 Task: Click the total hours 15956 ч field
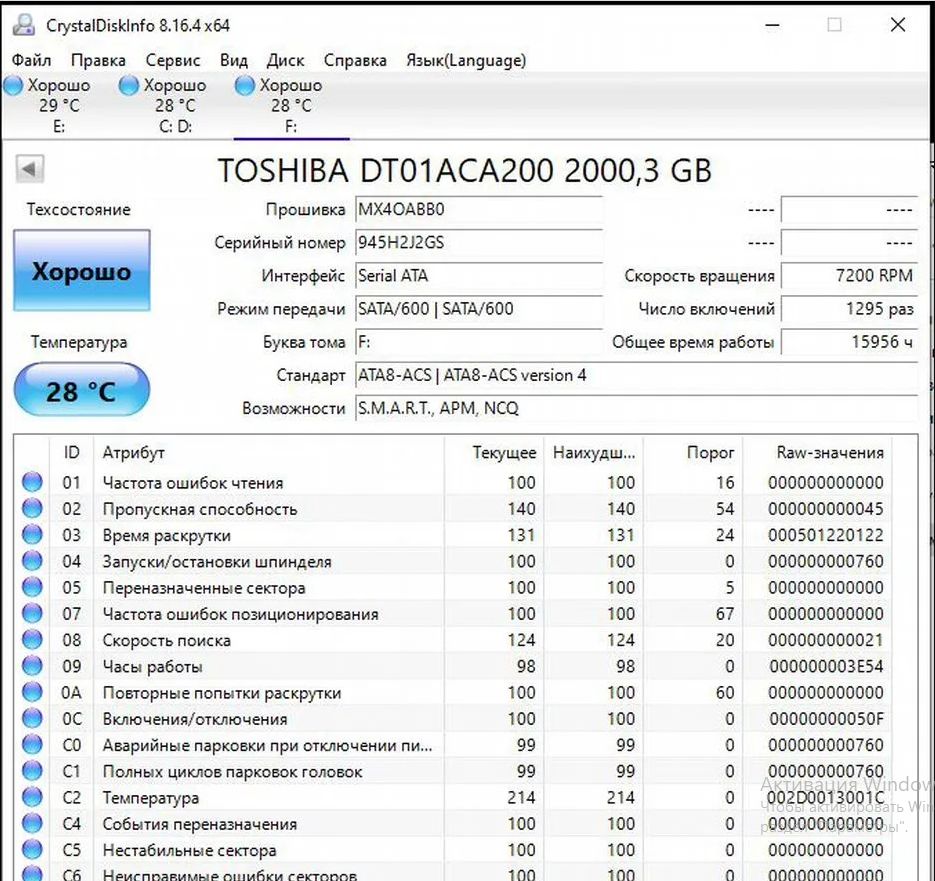coord(849,342)
